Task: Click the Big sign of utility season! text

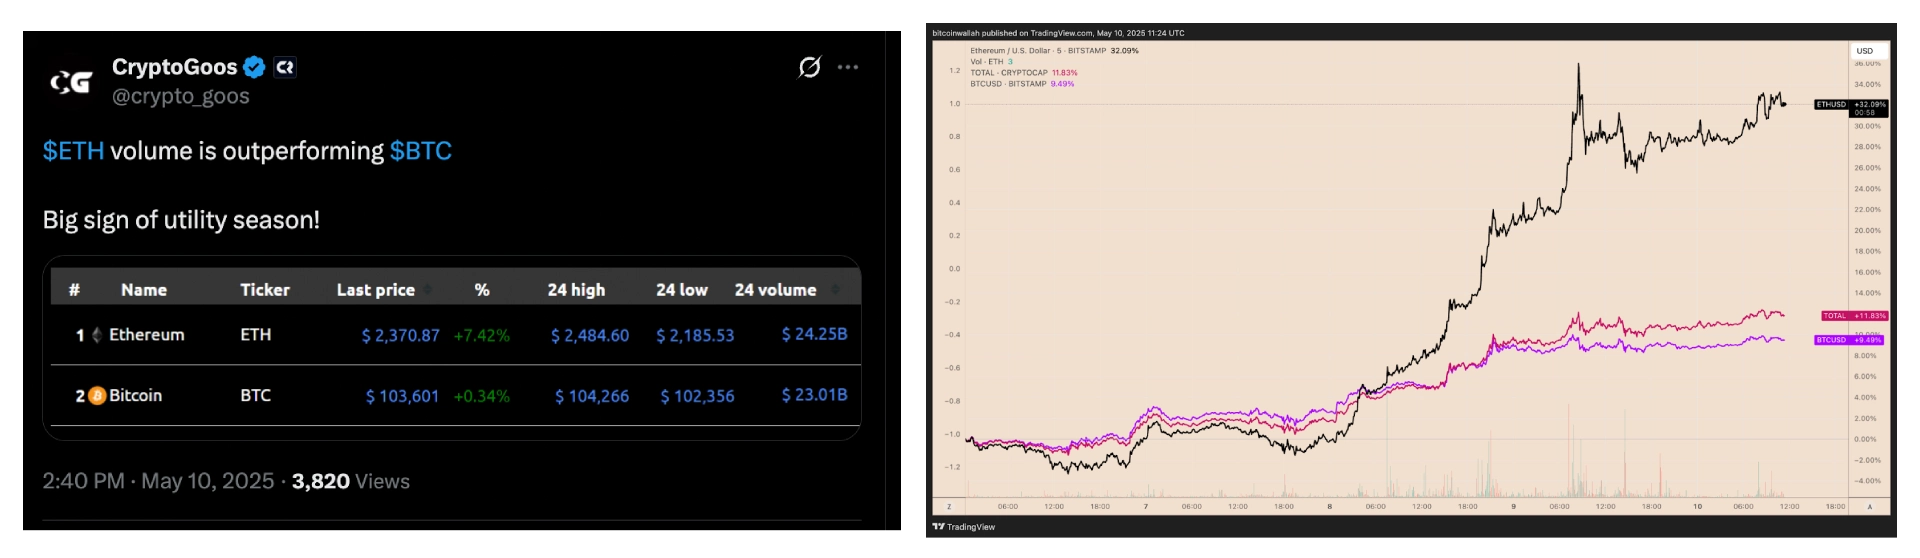Action: click(x=181, y=220)
